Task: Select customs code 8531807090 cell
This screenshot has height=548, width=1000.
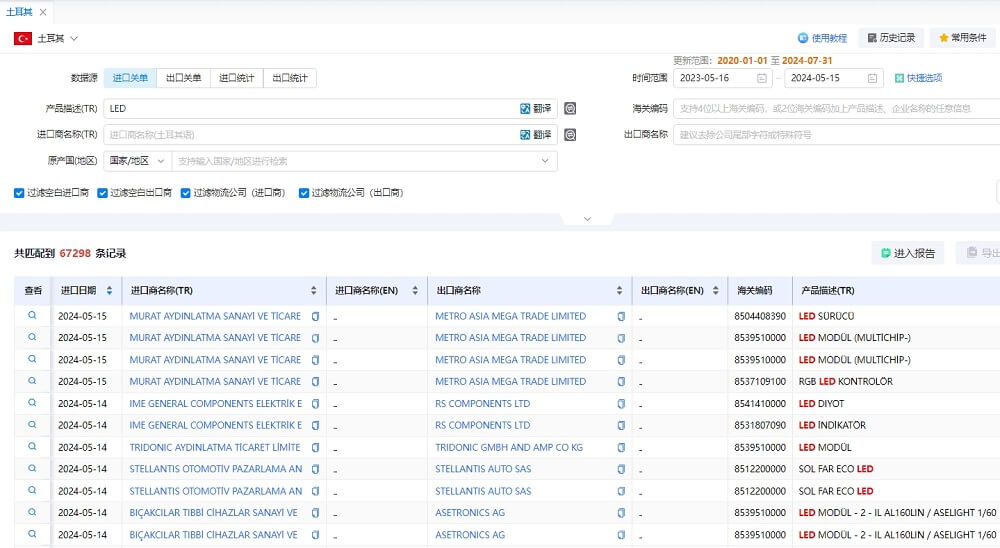Action: click(x=760, y=426)
